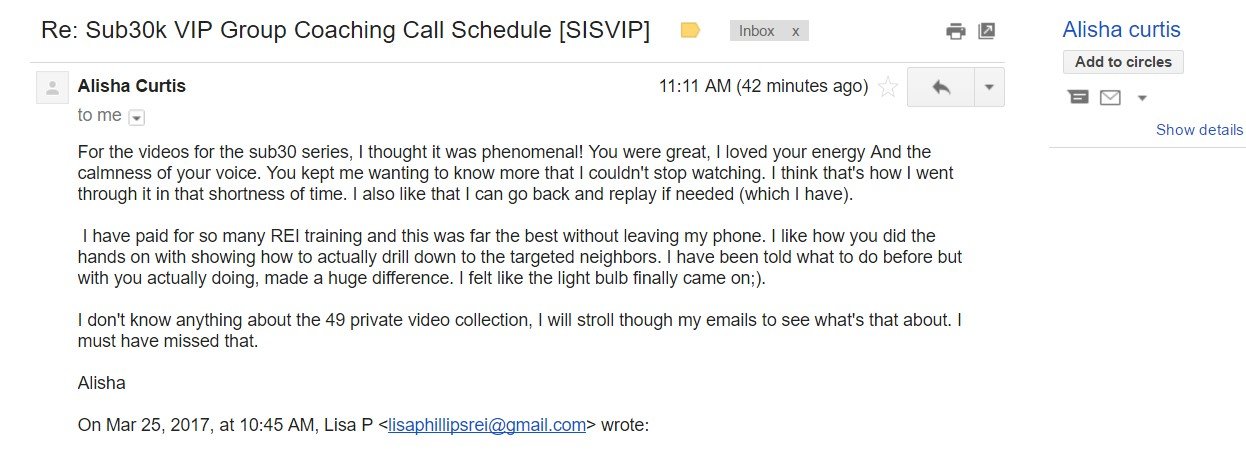Open the More options dropdown beside reply
The height and width of the screenshot is (460, 1246).
tap(989, 87)
